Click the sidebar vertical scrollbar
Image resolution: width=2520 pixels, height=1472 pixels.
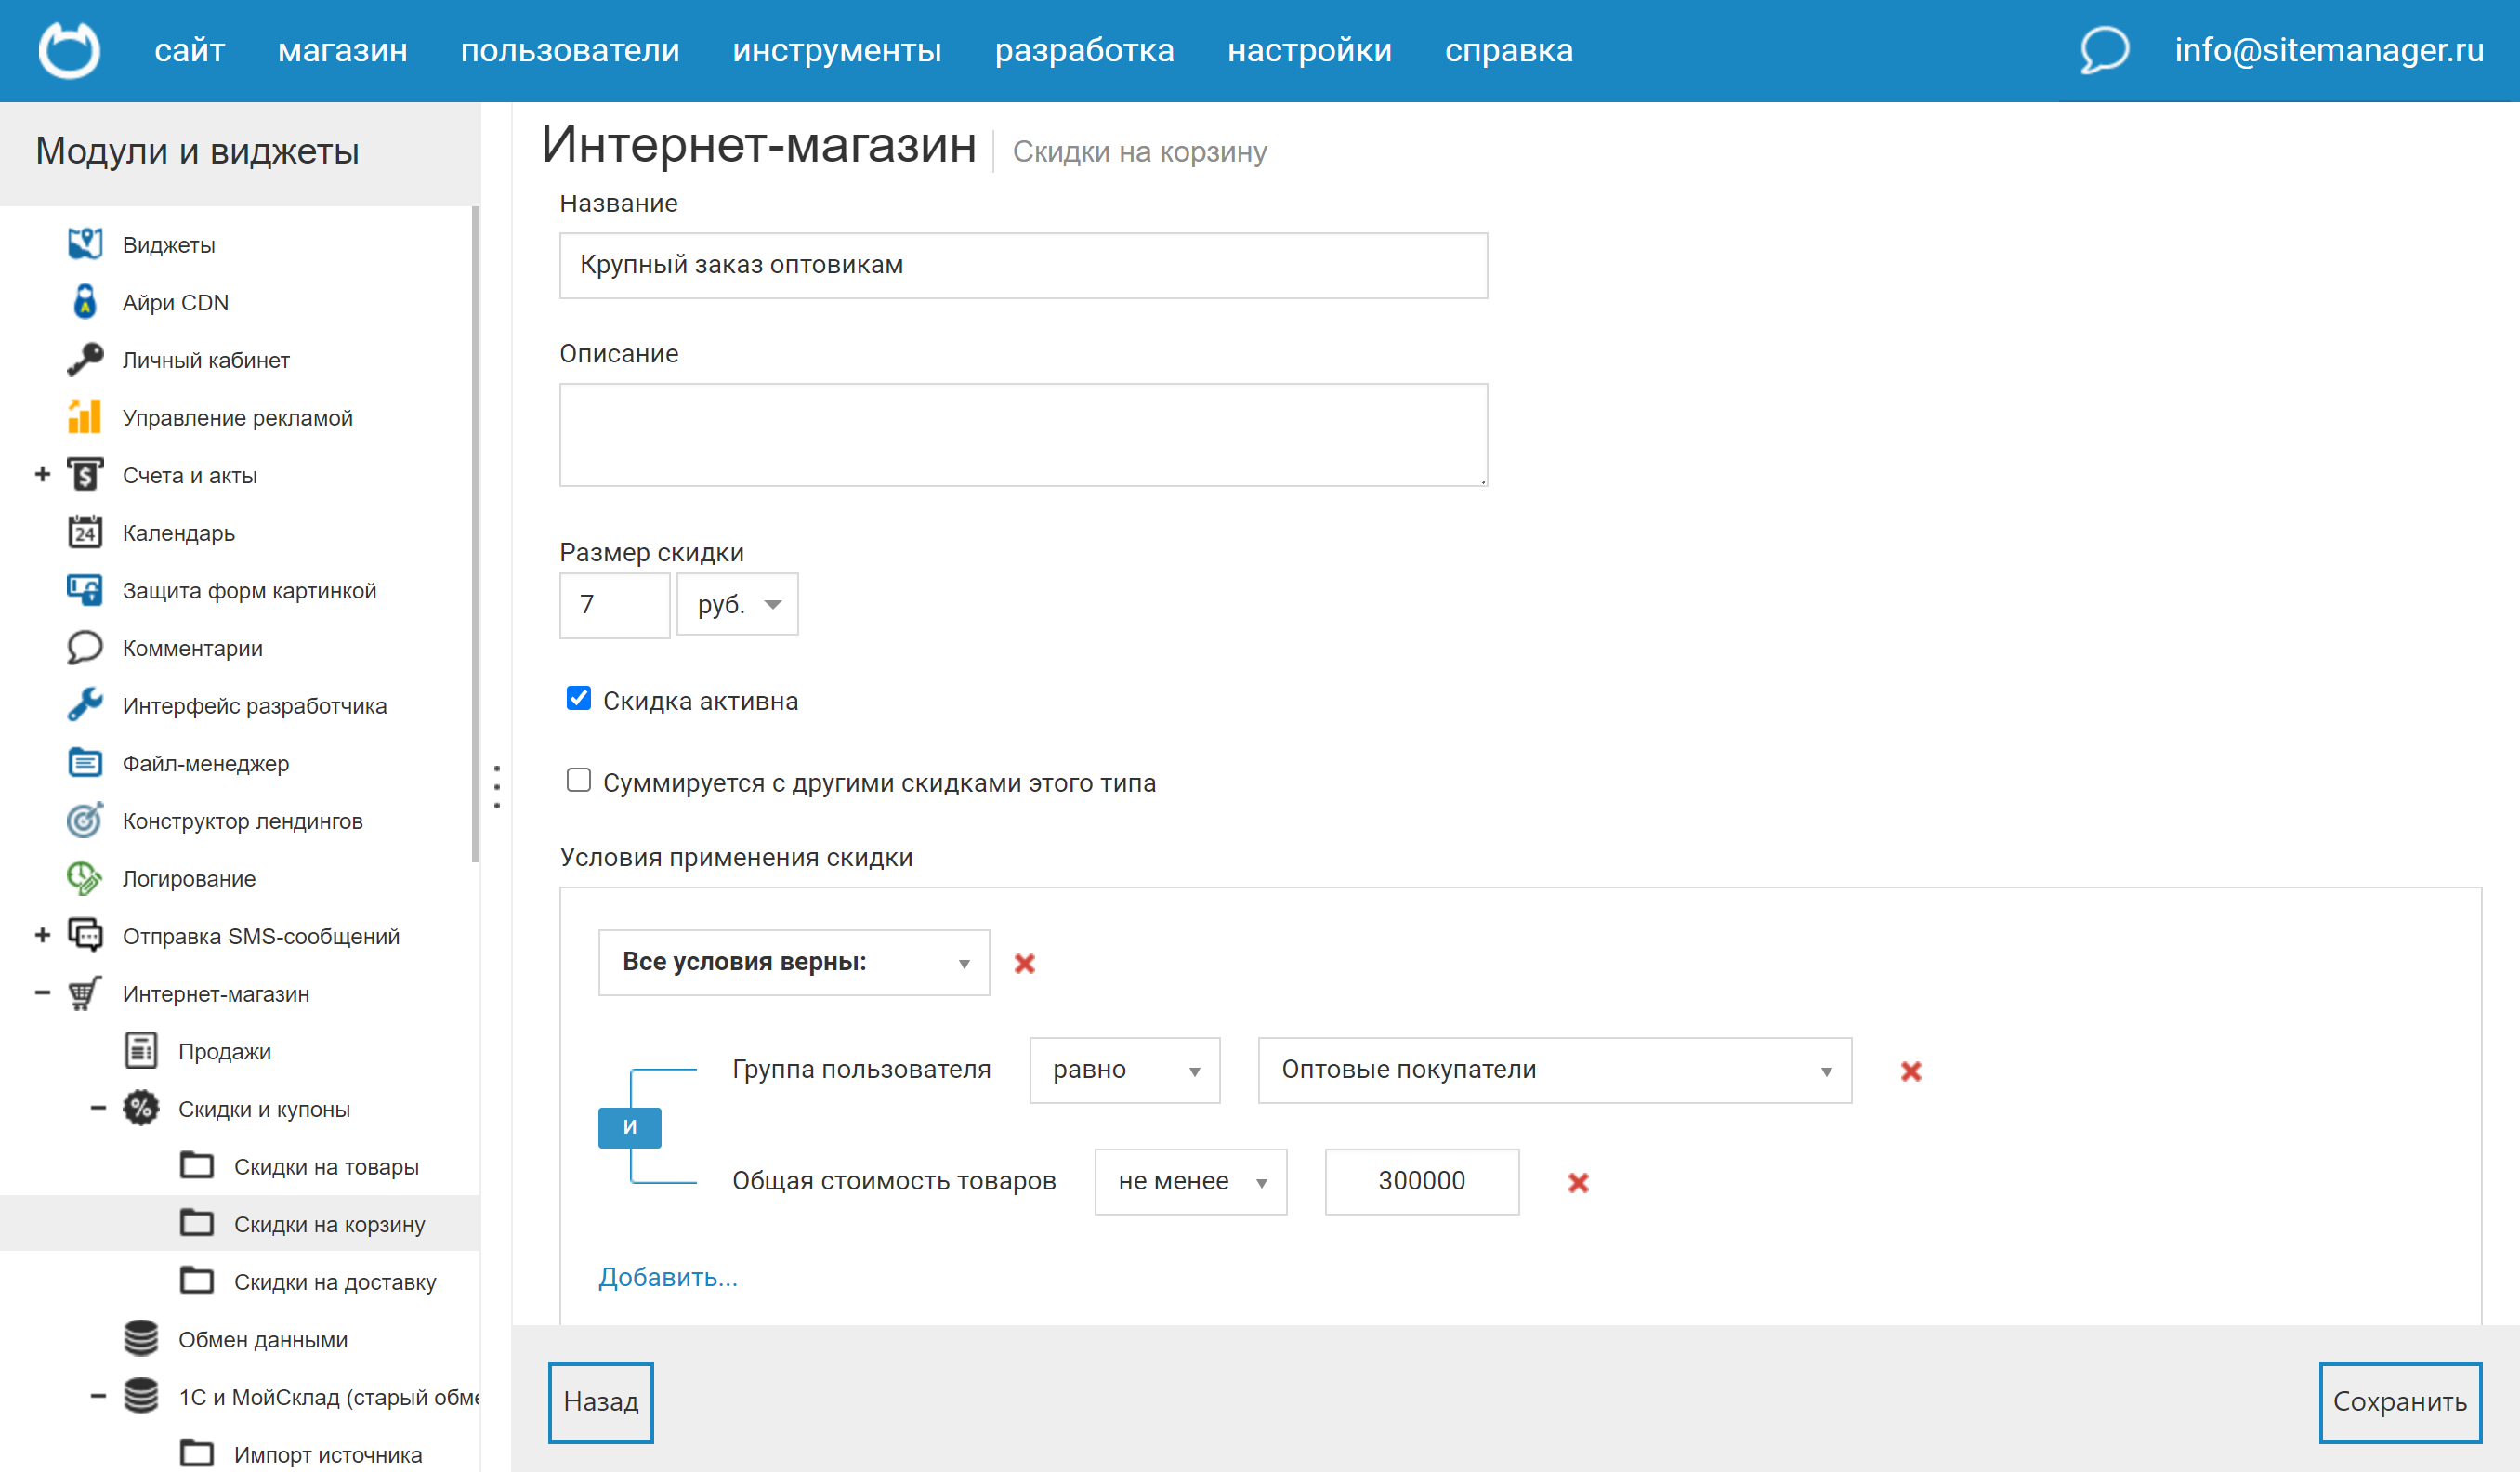pyautogui.click(x=475, y=535)
